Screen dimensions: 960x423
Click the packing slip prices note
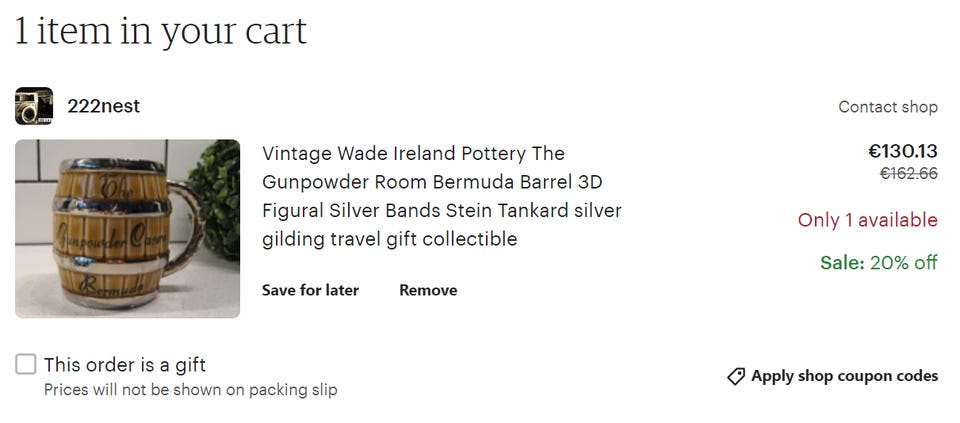pyautogui.click(x=190, y=390)
